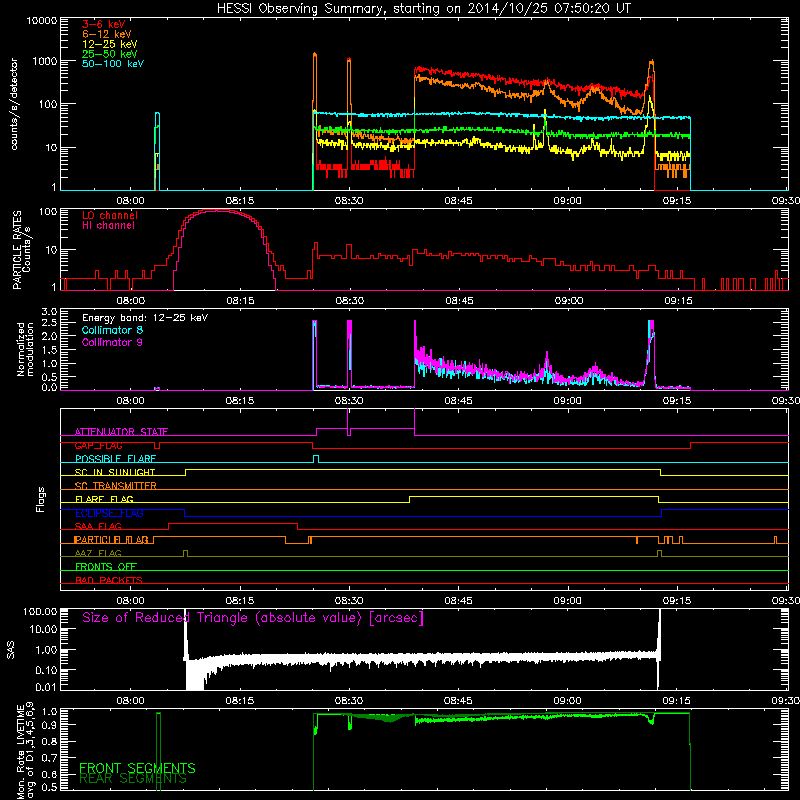This screenshot has height=800, width=800.
Task: Click the POSSIBLE_FLARE flag label
Action: (115, 459)
